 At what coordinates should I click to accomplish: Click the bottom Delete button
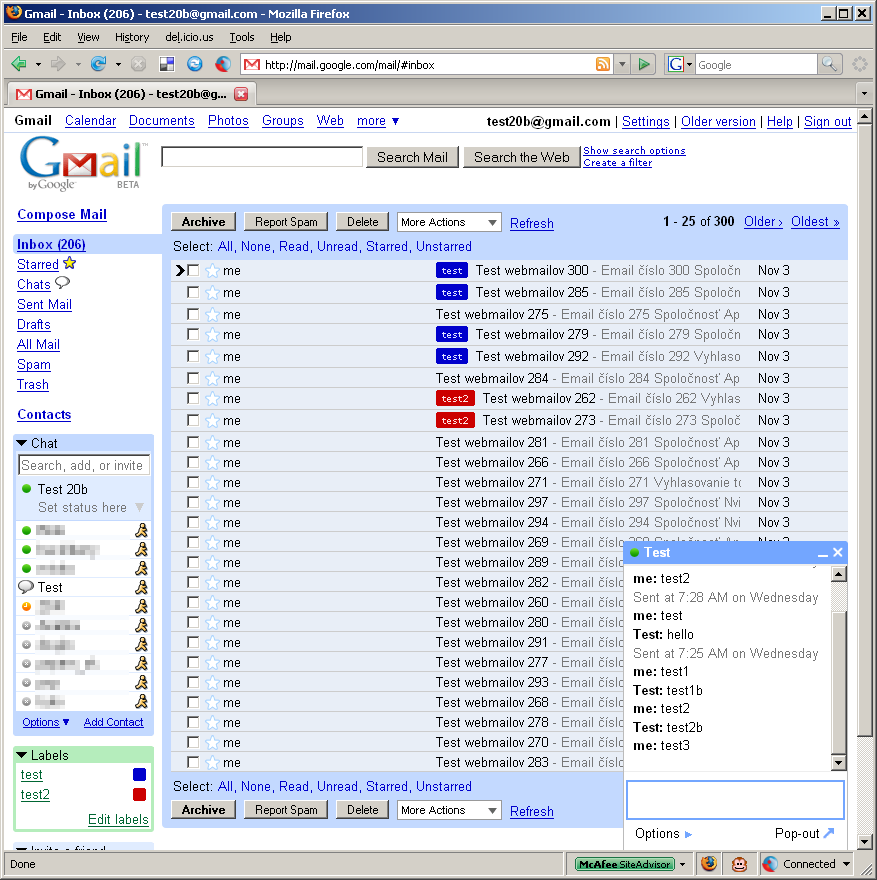pyautogui.click(x=362, y=810)
